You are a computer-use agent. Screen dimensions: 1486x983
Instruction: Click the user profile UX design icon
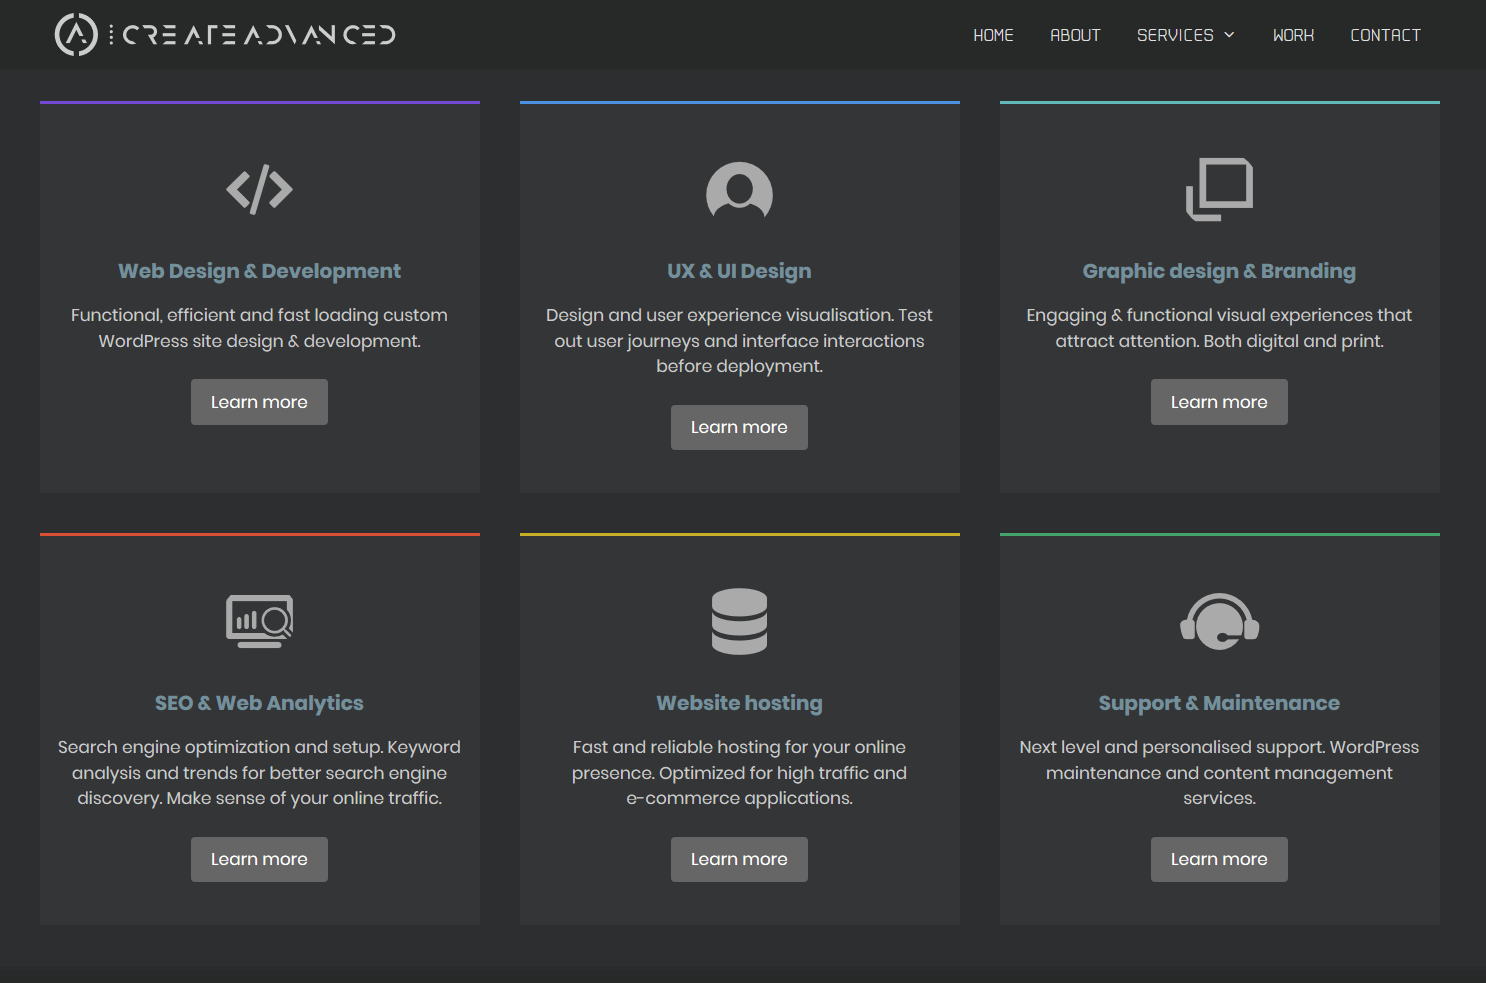coord(739,190)
